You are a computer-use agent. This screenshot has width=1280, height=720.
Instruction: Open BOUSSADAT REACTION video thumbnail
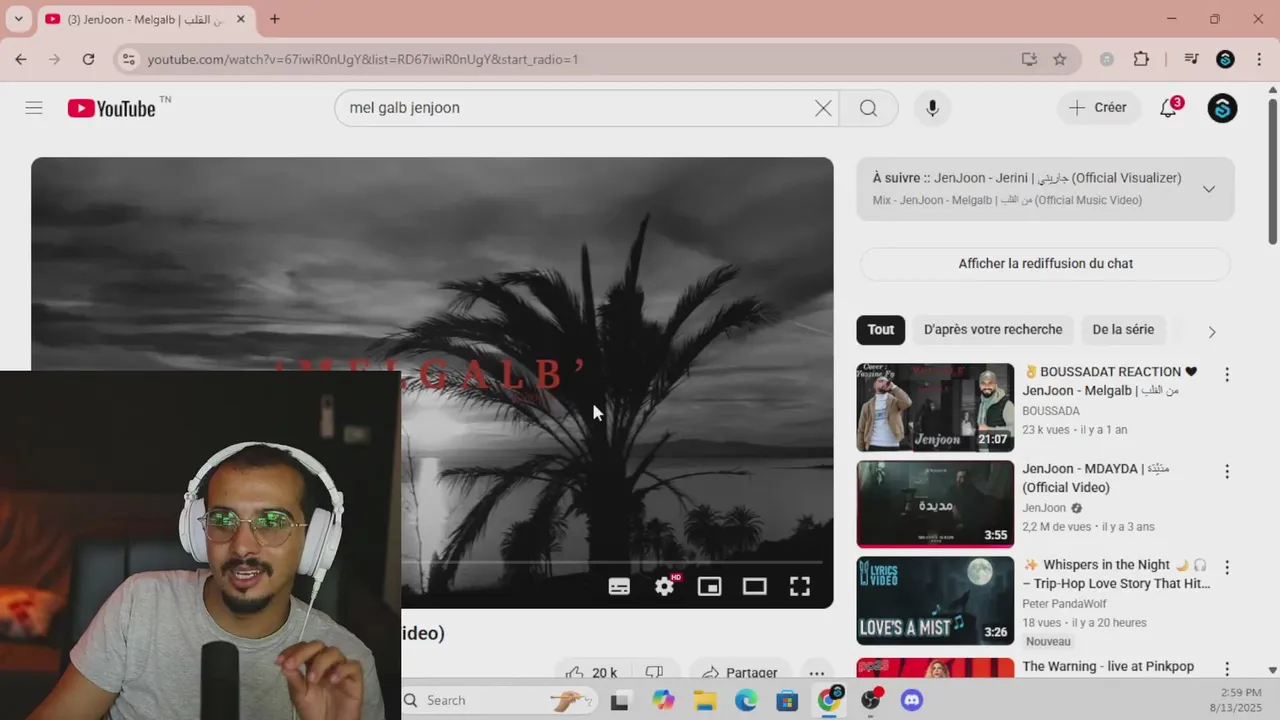click(935, 407)
